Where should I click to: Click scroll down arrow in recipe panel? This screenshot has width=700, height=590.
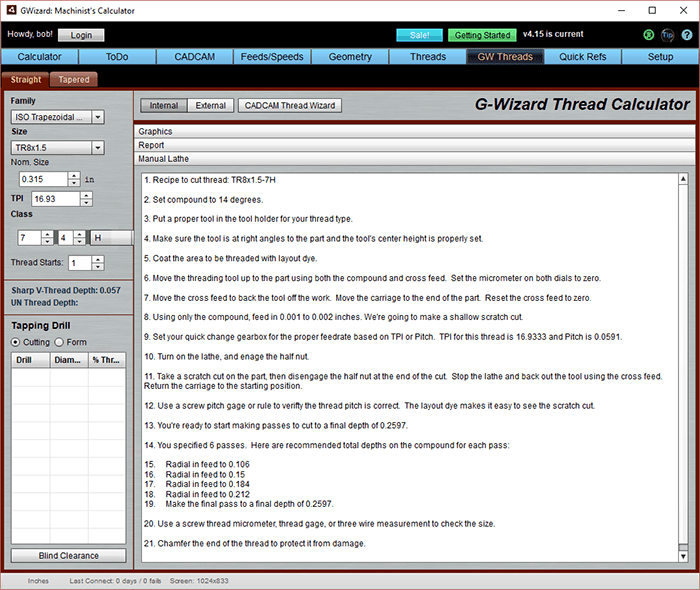click(x=683, y=556)
